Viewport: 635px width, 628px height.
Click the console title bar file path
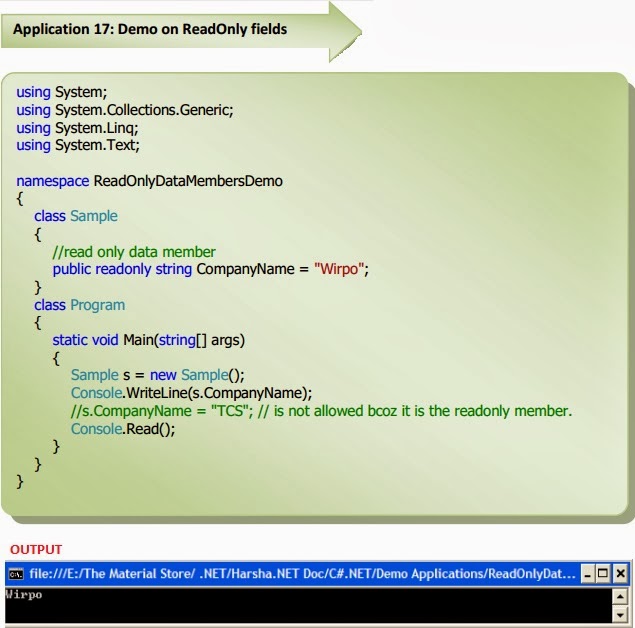pos(302,574)
